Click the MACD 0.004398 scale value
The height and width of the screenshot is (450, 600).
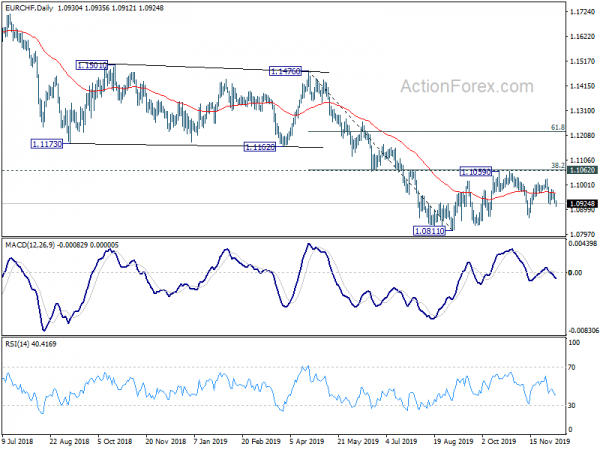click(x=583, y=243)
